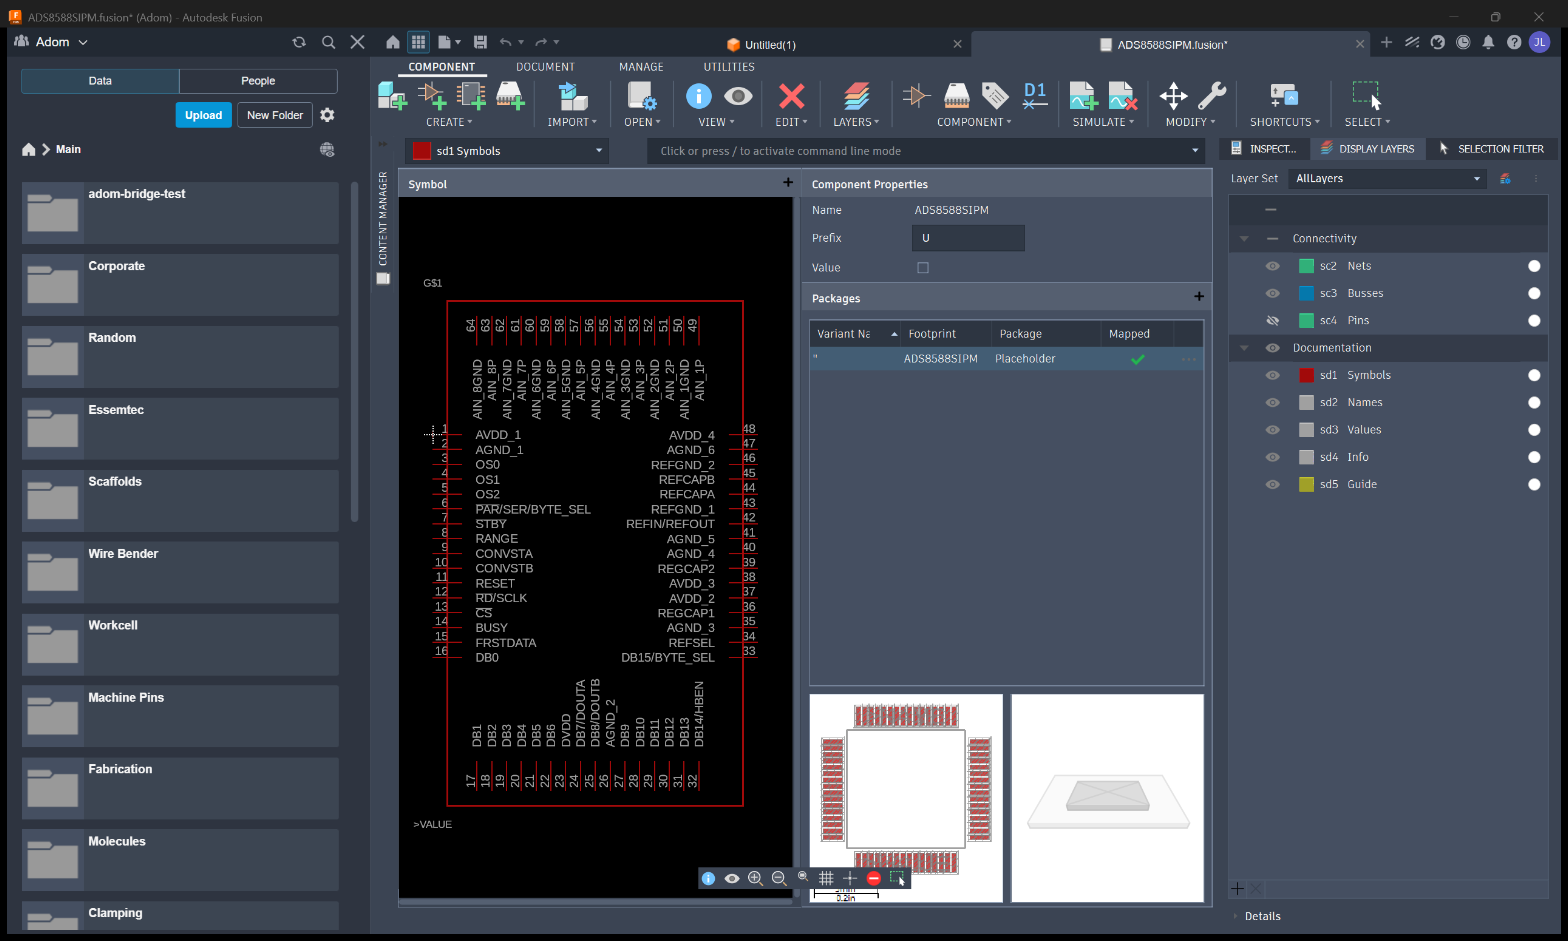Click the sd5 Guide yellow color swatch

[x=1306, y=484]
